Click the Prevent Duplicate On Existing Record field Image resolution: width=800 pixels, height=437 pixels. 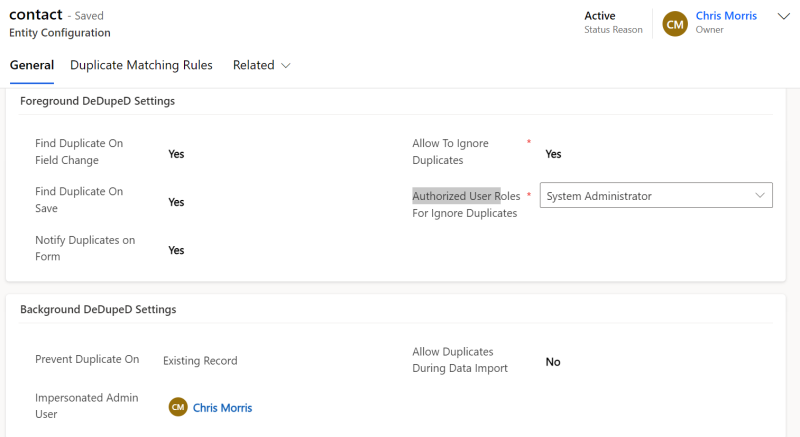200,361
